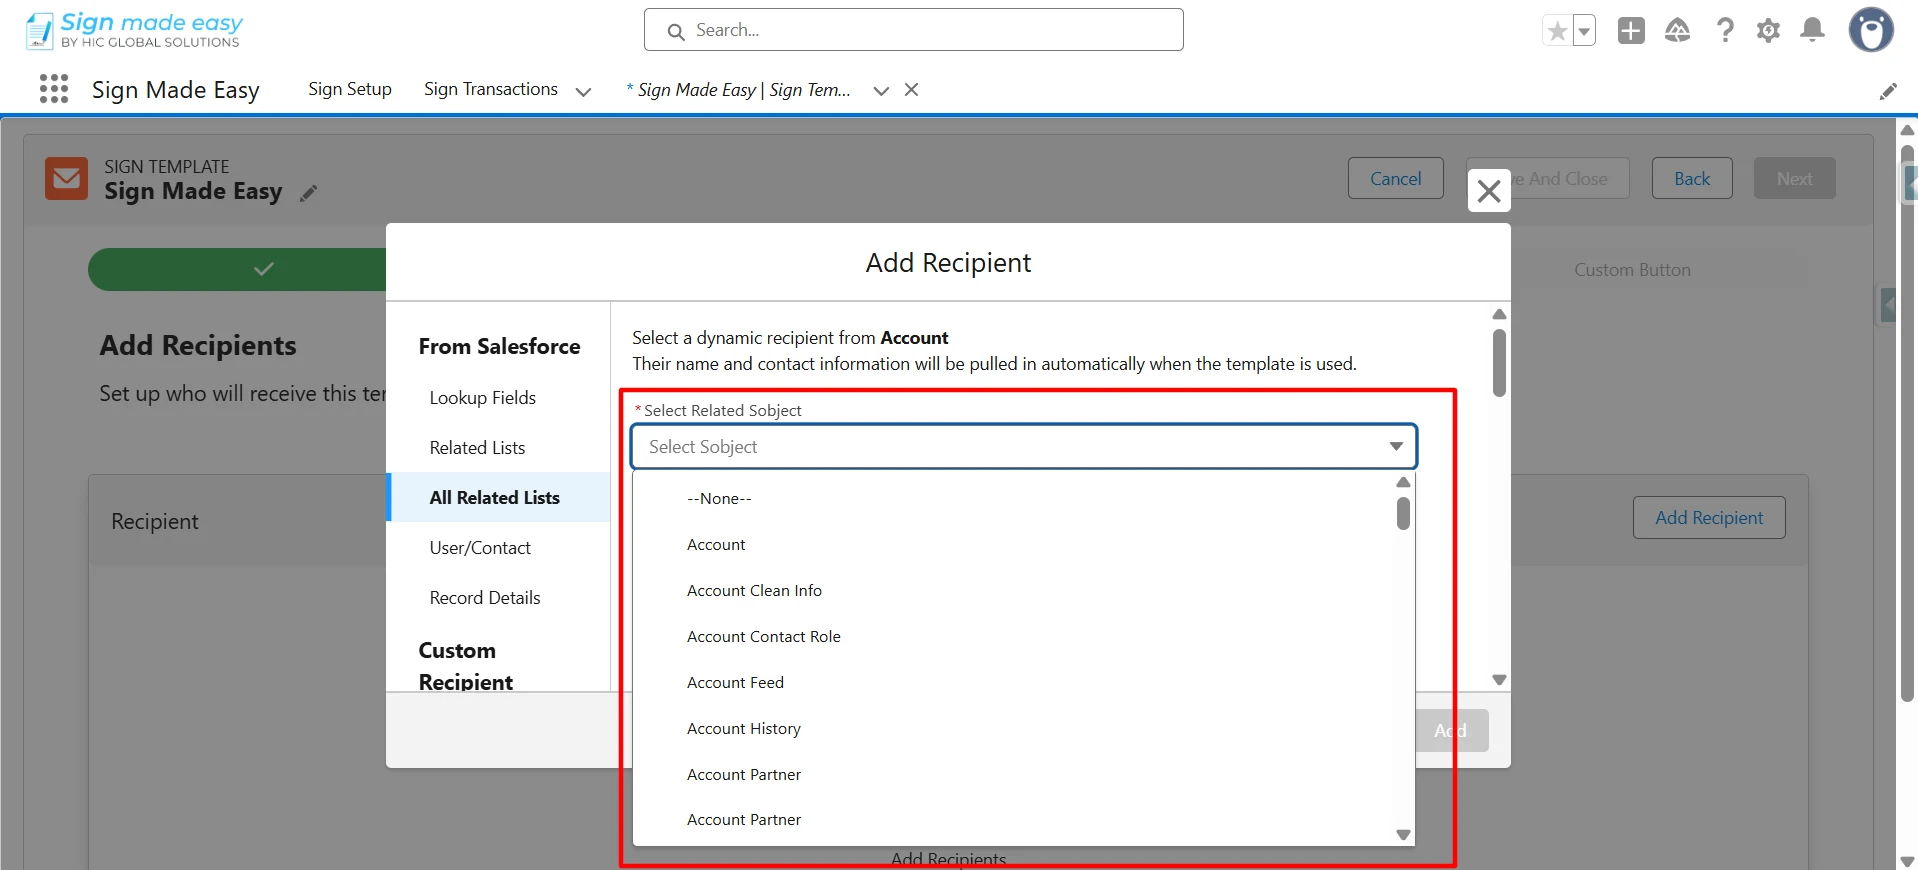
Task: Click the completed green progress step
Action: click(238, 269)
